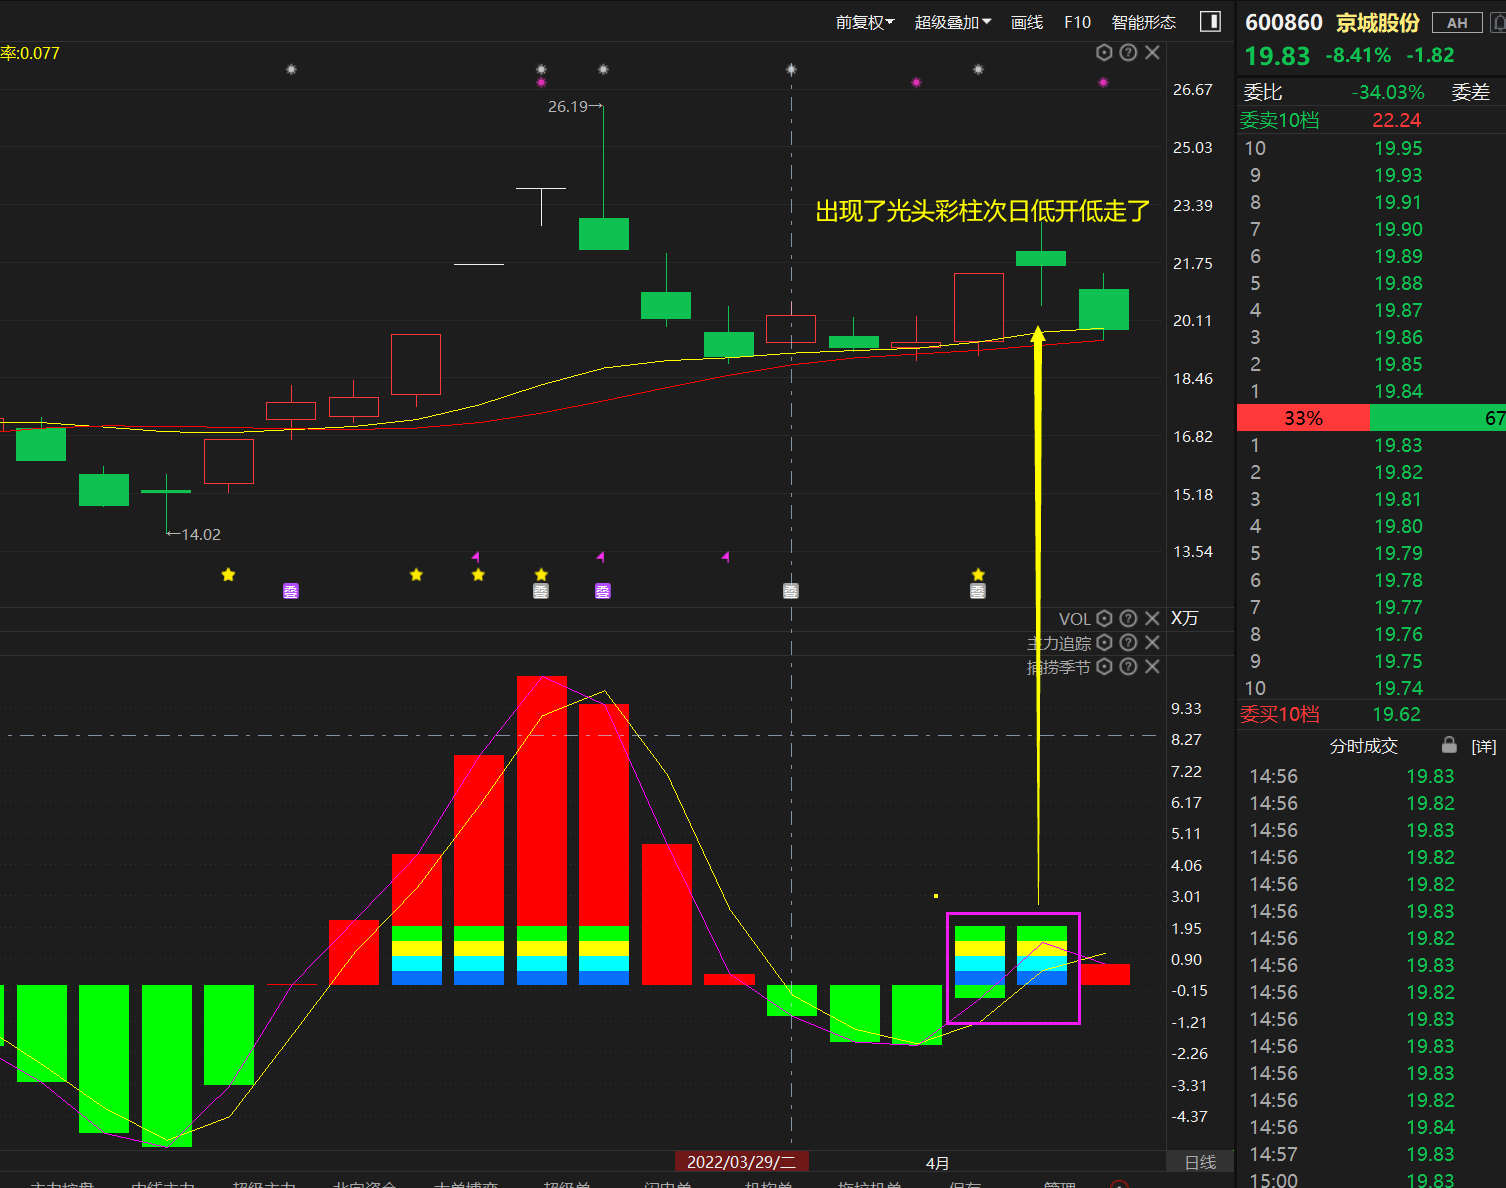1506x1188 pixels.
Task: Click the 委买10档 header
Action: 1279,714
